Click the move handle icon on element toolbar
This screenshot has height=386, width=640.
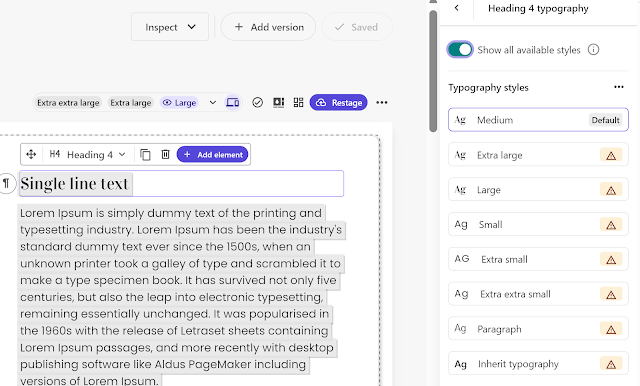[31, 154]
